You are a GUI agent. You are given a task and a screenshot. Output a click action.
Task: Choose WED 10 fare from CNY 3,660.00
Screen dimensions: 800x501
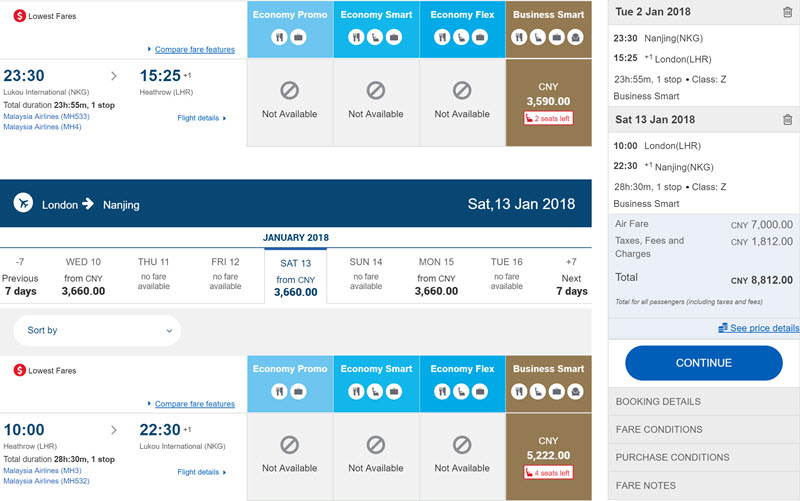point(83,277)
